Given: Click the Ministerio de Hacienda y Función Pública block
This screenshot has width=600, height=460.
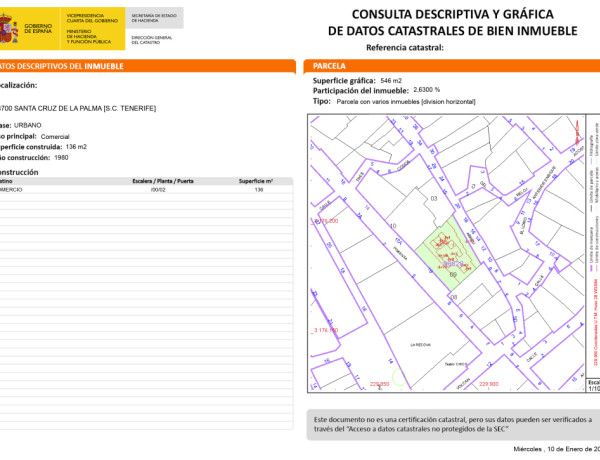Looking at the screenshot, I should point(95,37).
